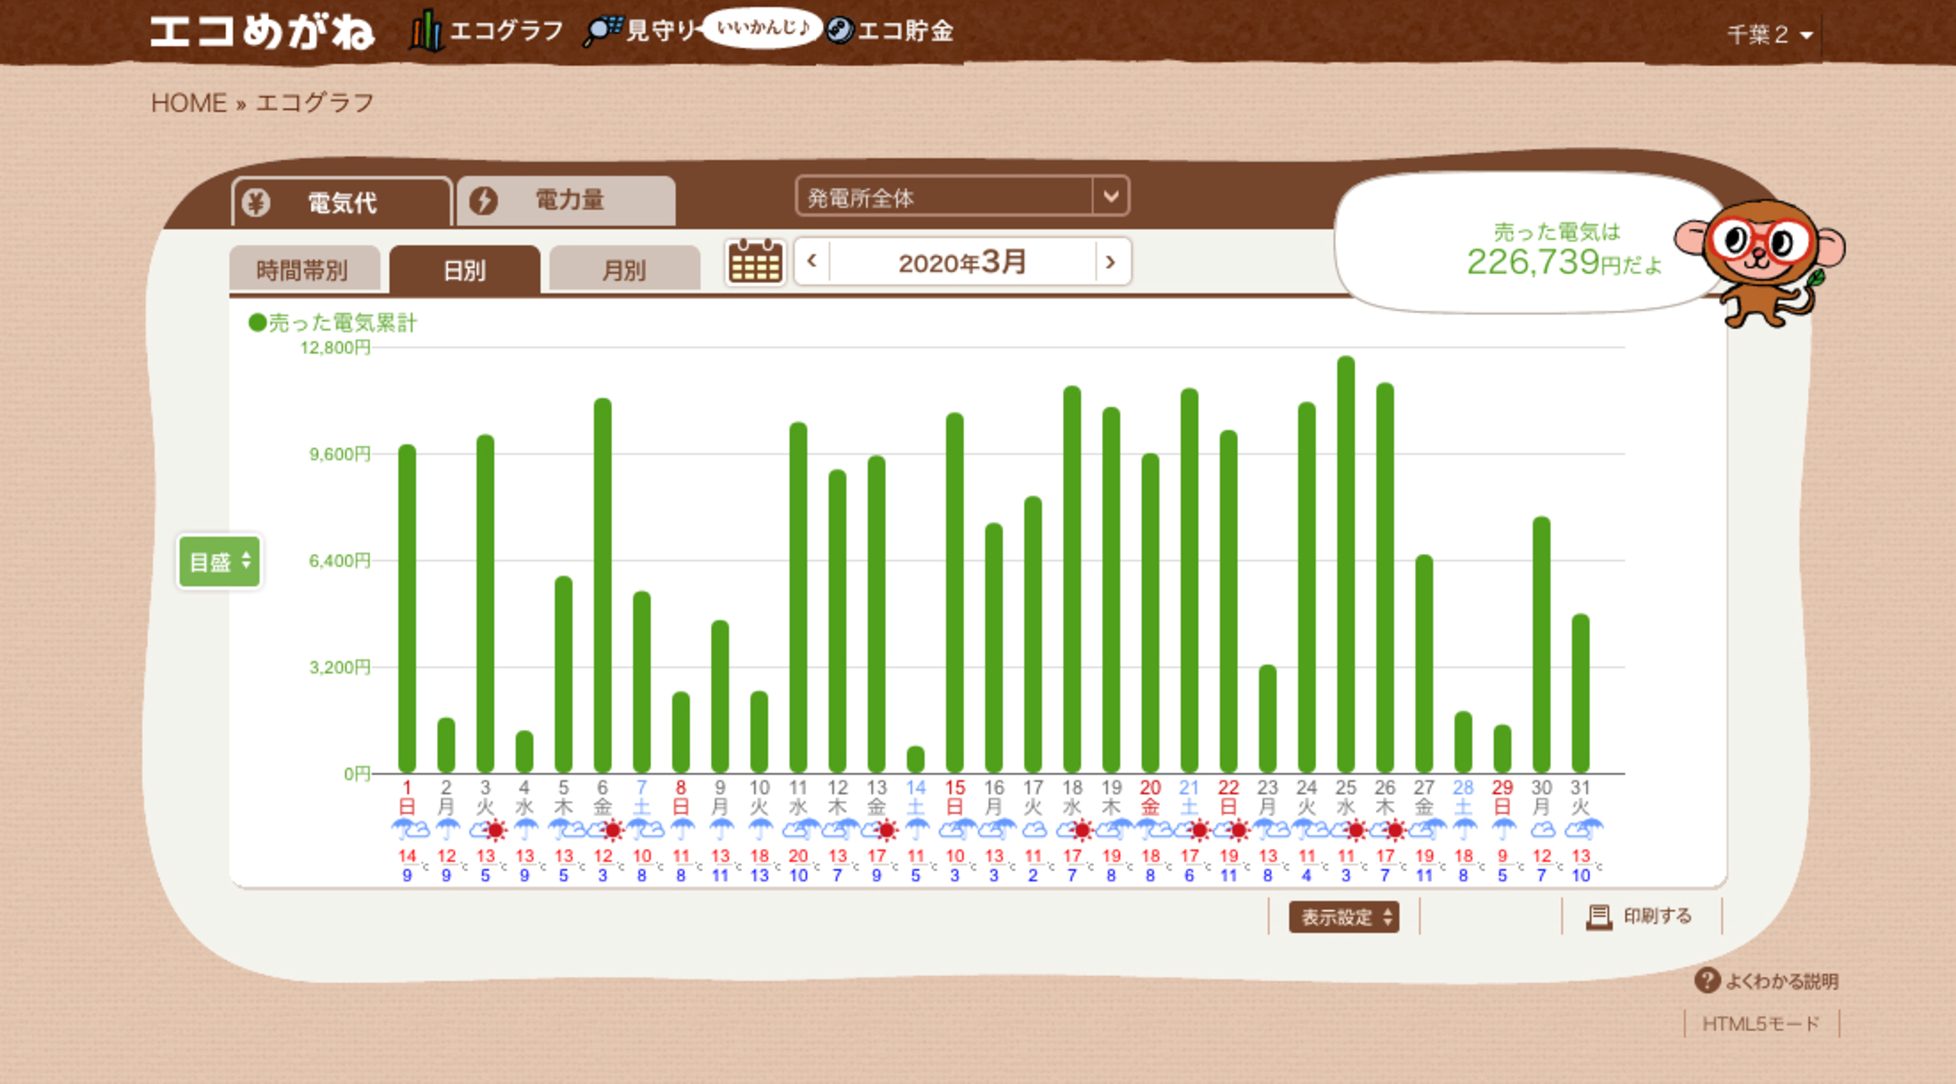Click the lightning icon on 電力量 tab
The height and width of the screenshot is (1084, 1956).
(484, 200)
